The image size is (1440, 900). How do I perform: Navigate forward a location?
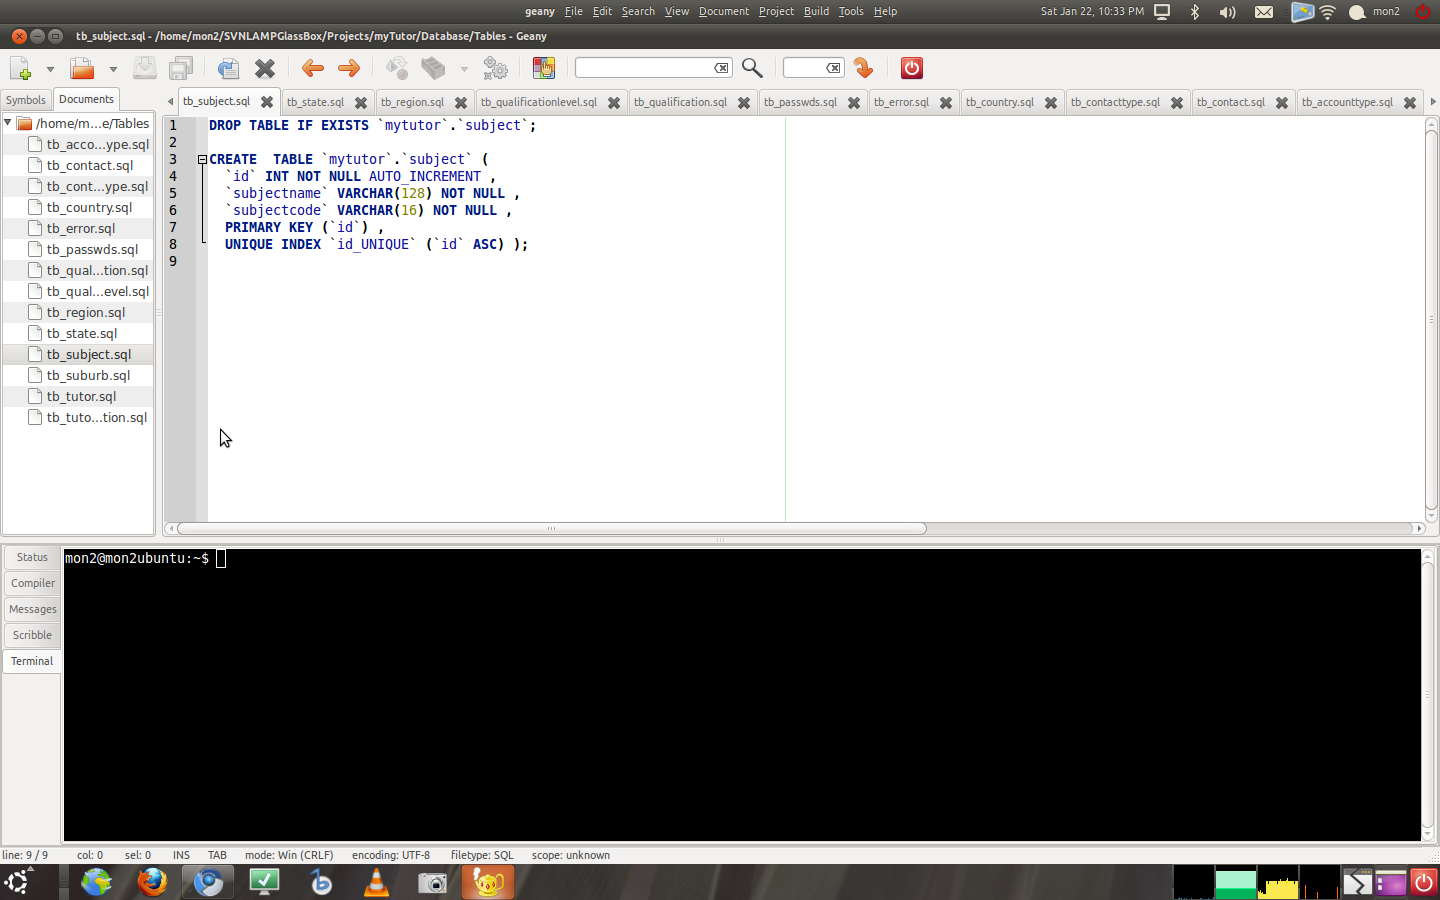347,68
